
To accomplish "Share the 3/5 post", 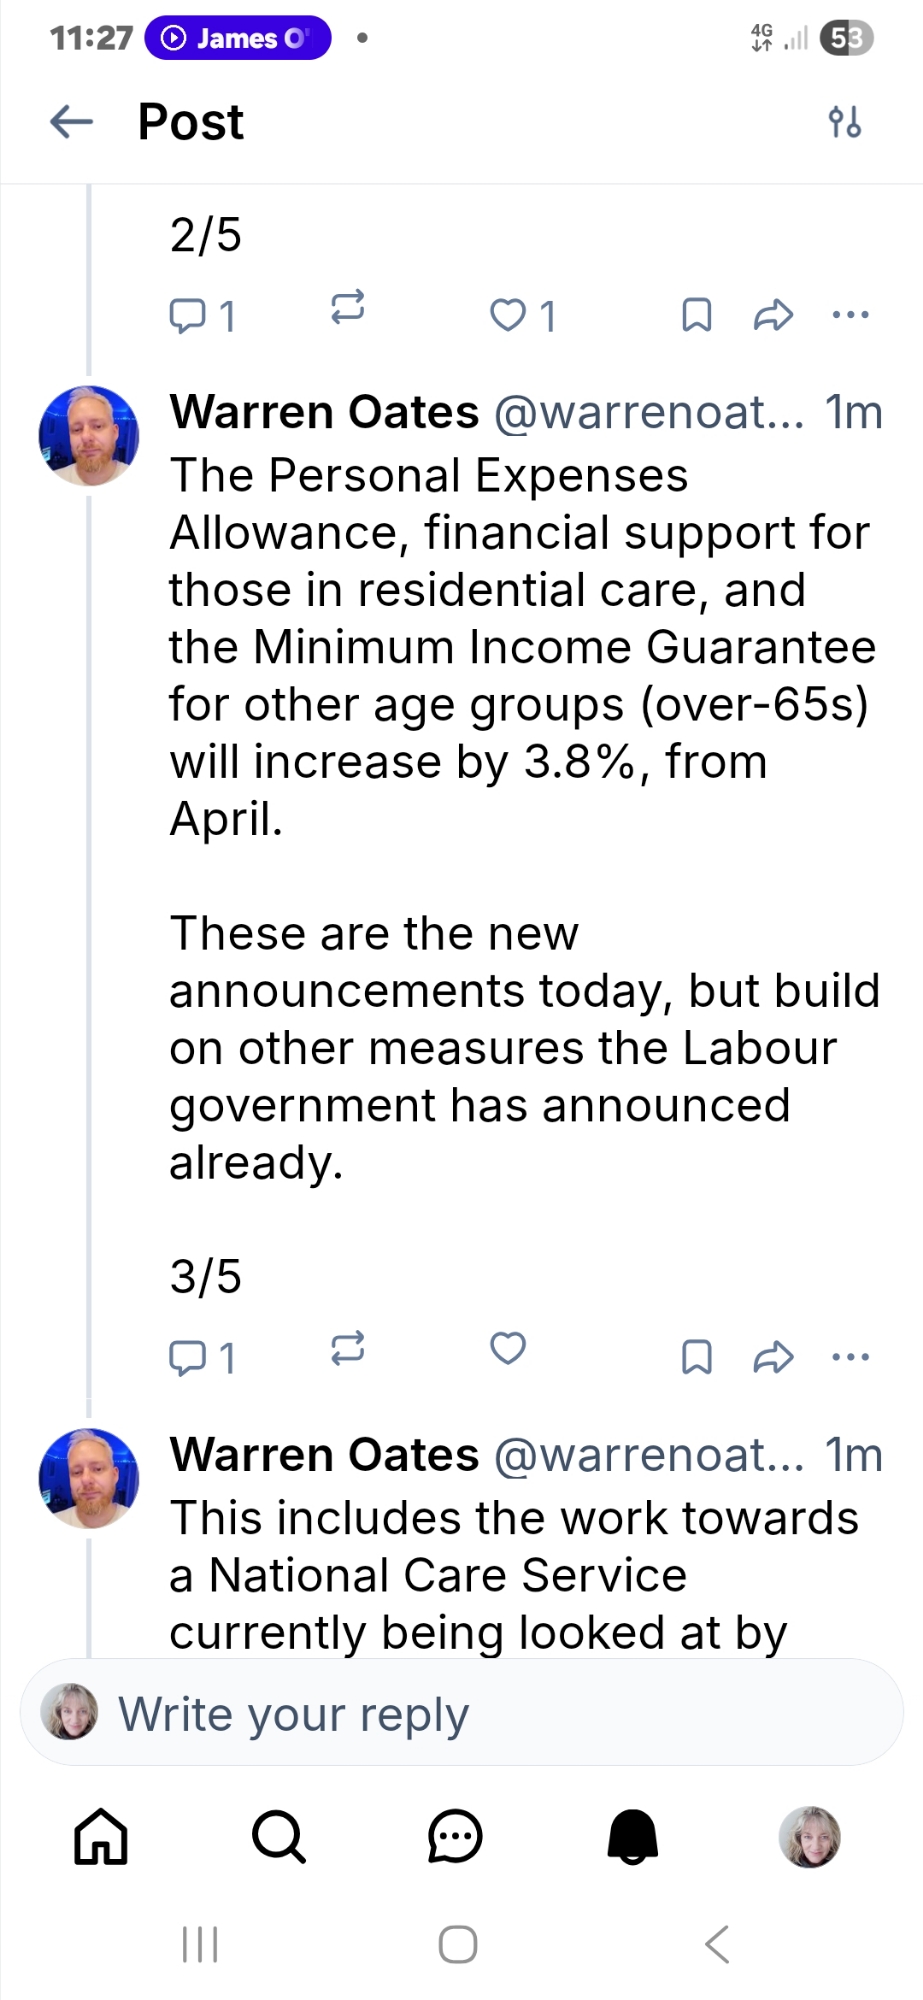I will (x=773, y=1357).
